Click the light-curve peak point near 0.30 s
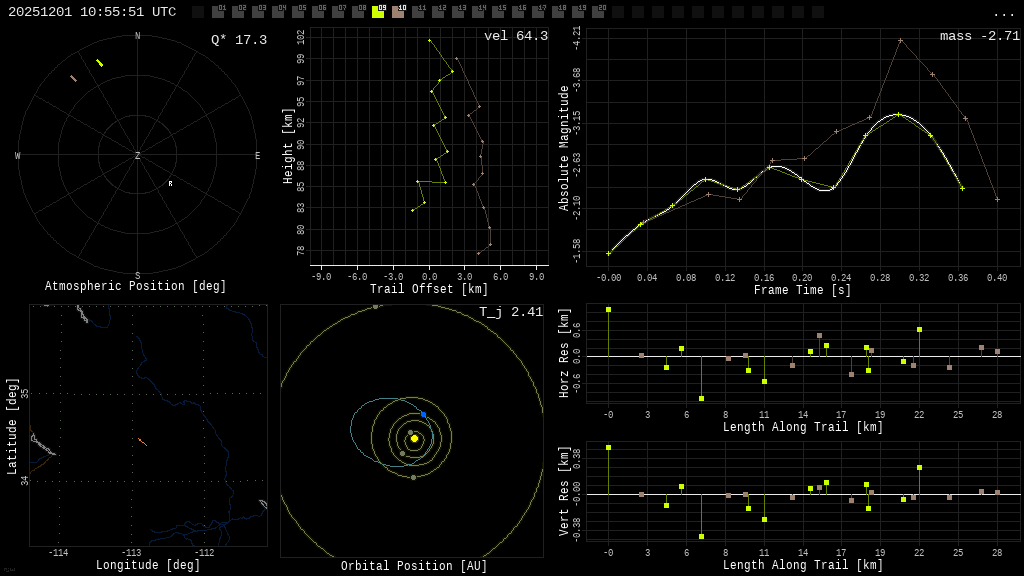Screen dimensions: 1024x576 point(899,115)
